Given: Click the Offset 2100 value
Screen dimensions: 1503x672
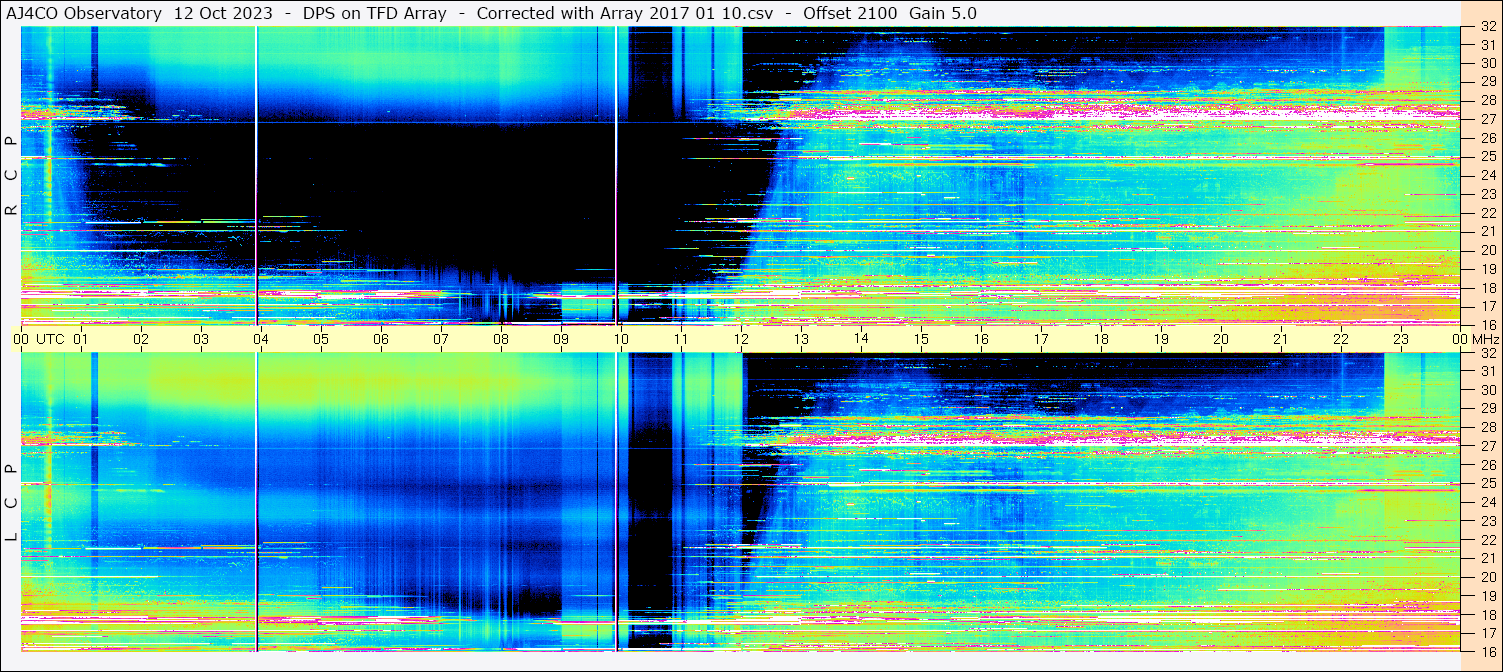Looking at the screenshot, I should tap(850, 13).
